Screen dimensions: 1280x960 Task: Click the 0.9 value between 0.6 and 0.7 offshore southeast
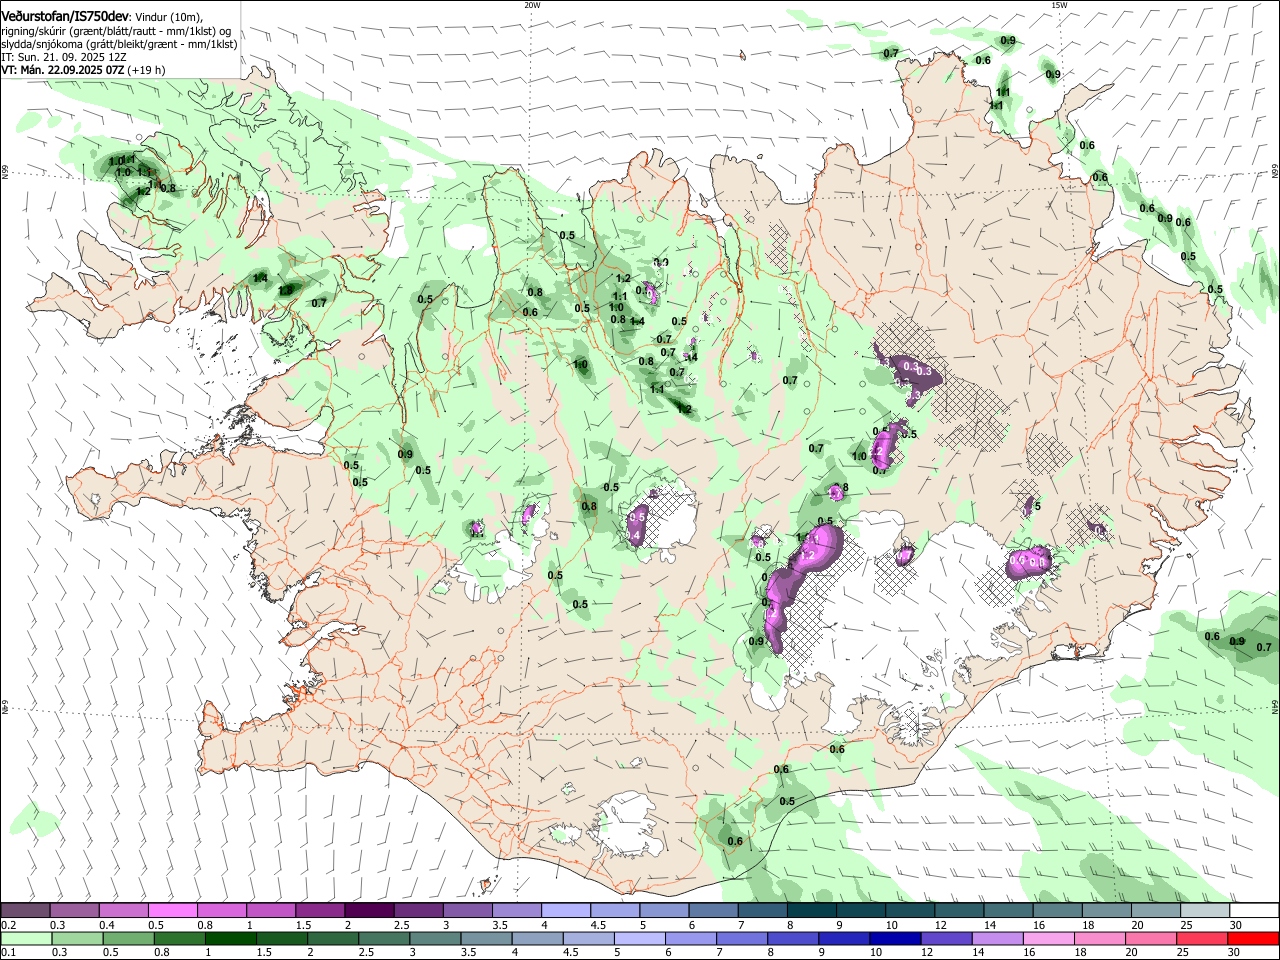coord(1237,641)
